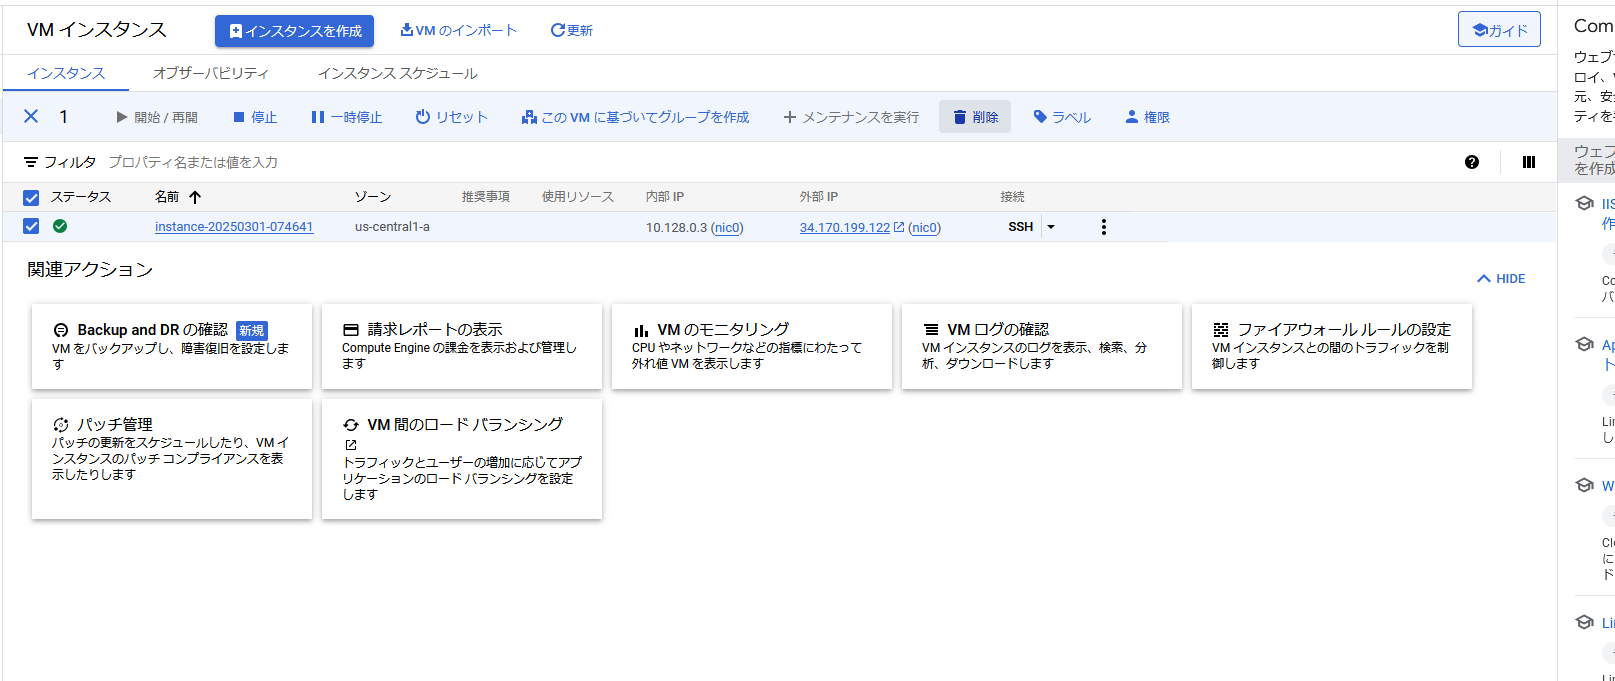Click メンテナンスを実行

(851, 117)
